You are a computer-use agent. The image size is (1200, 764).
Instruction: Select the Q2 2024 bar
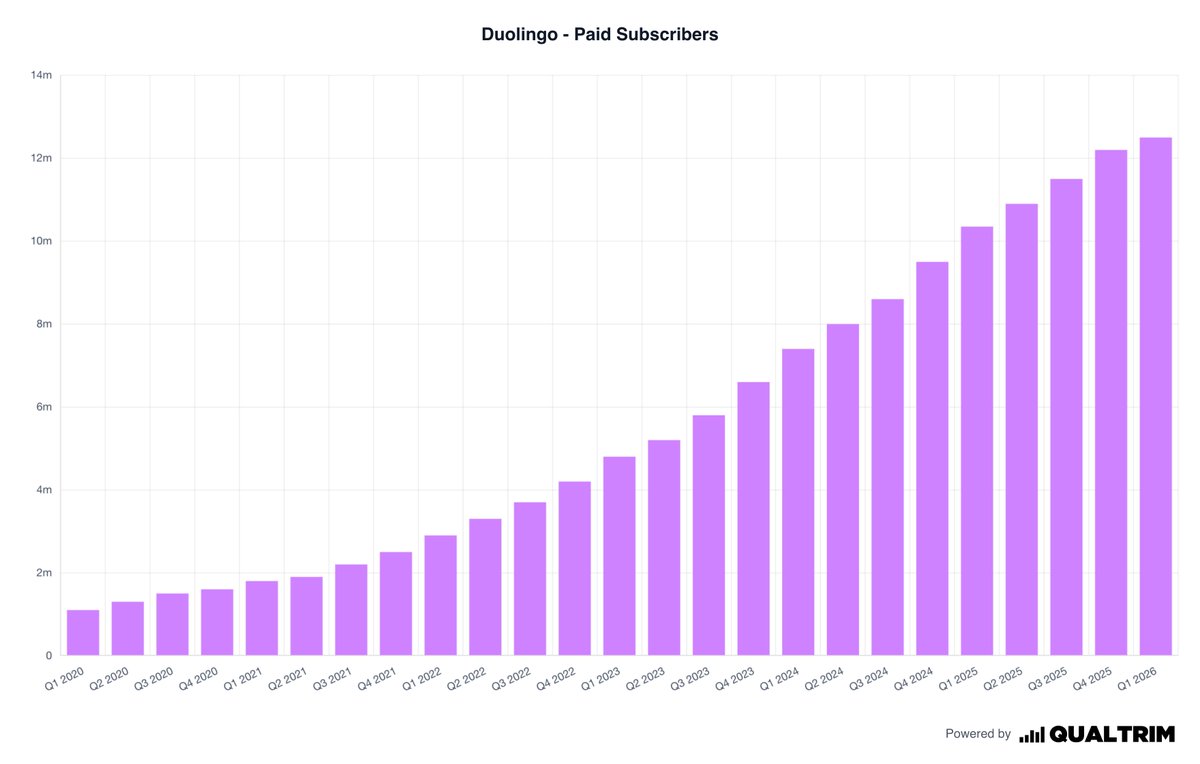[843, 490]
